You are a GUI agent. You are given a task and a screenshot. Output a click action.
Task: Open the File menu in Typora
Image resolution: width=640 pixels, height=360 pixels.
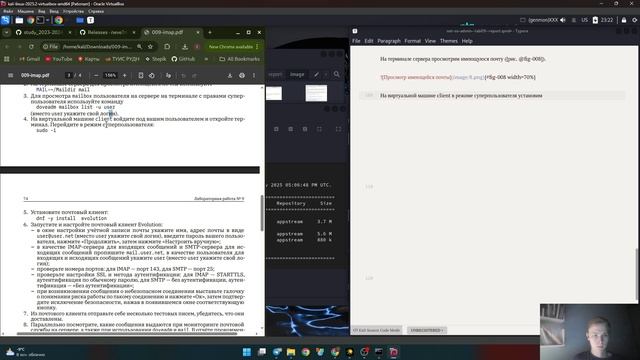(x=356, y=41)
